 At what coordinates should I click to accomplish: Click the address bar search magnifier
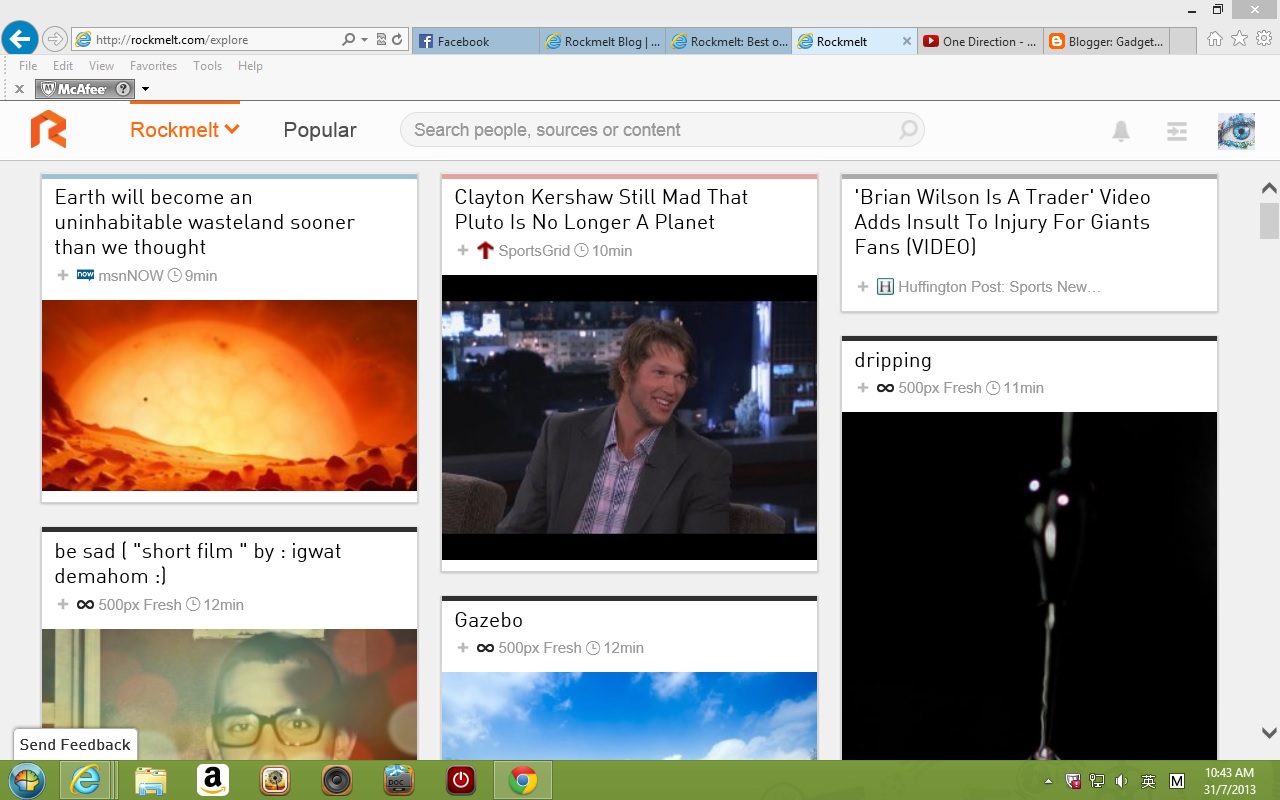pyautogui.click(x=349, y=40)
